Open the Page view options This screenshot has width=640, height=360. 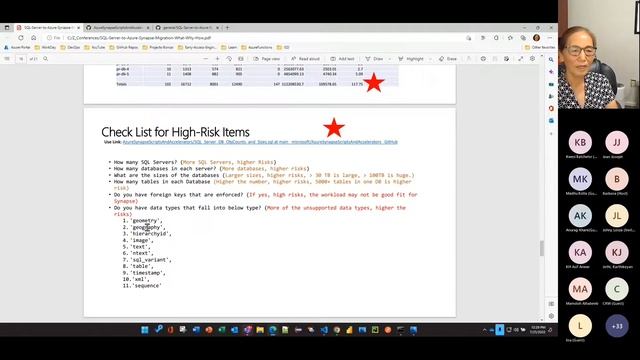267,59
